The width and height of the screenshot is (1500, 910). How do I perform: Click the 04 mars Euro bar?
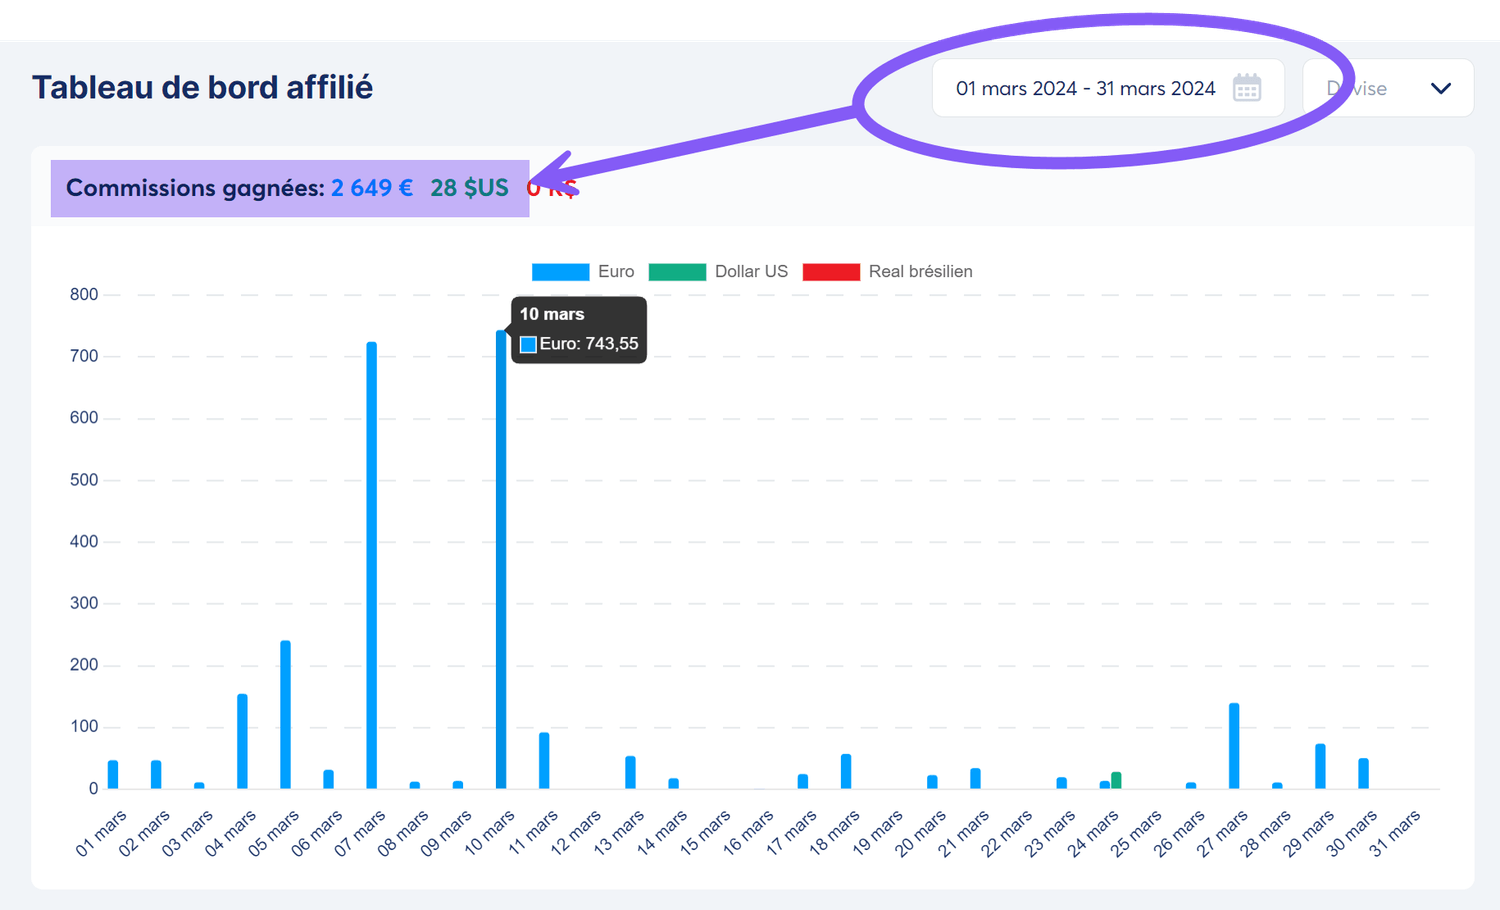[242, 742]
